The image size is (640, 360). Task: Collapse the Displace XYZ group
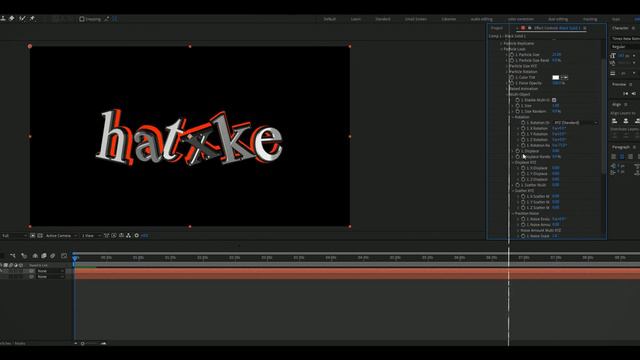pyautogui.click(x=513, y=162)
